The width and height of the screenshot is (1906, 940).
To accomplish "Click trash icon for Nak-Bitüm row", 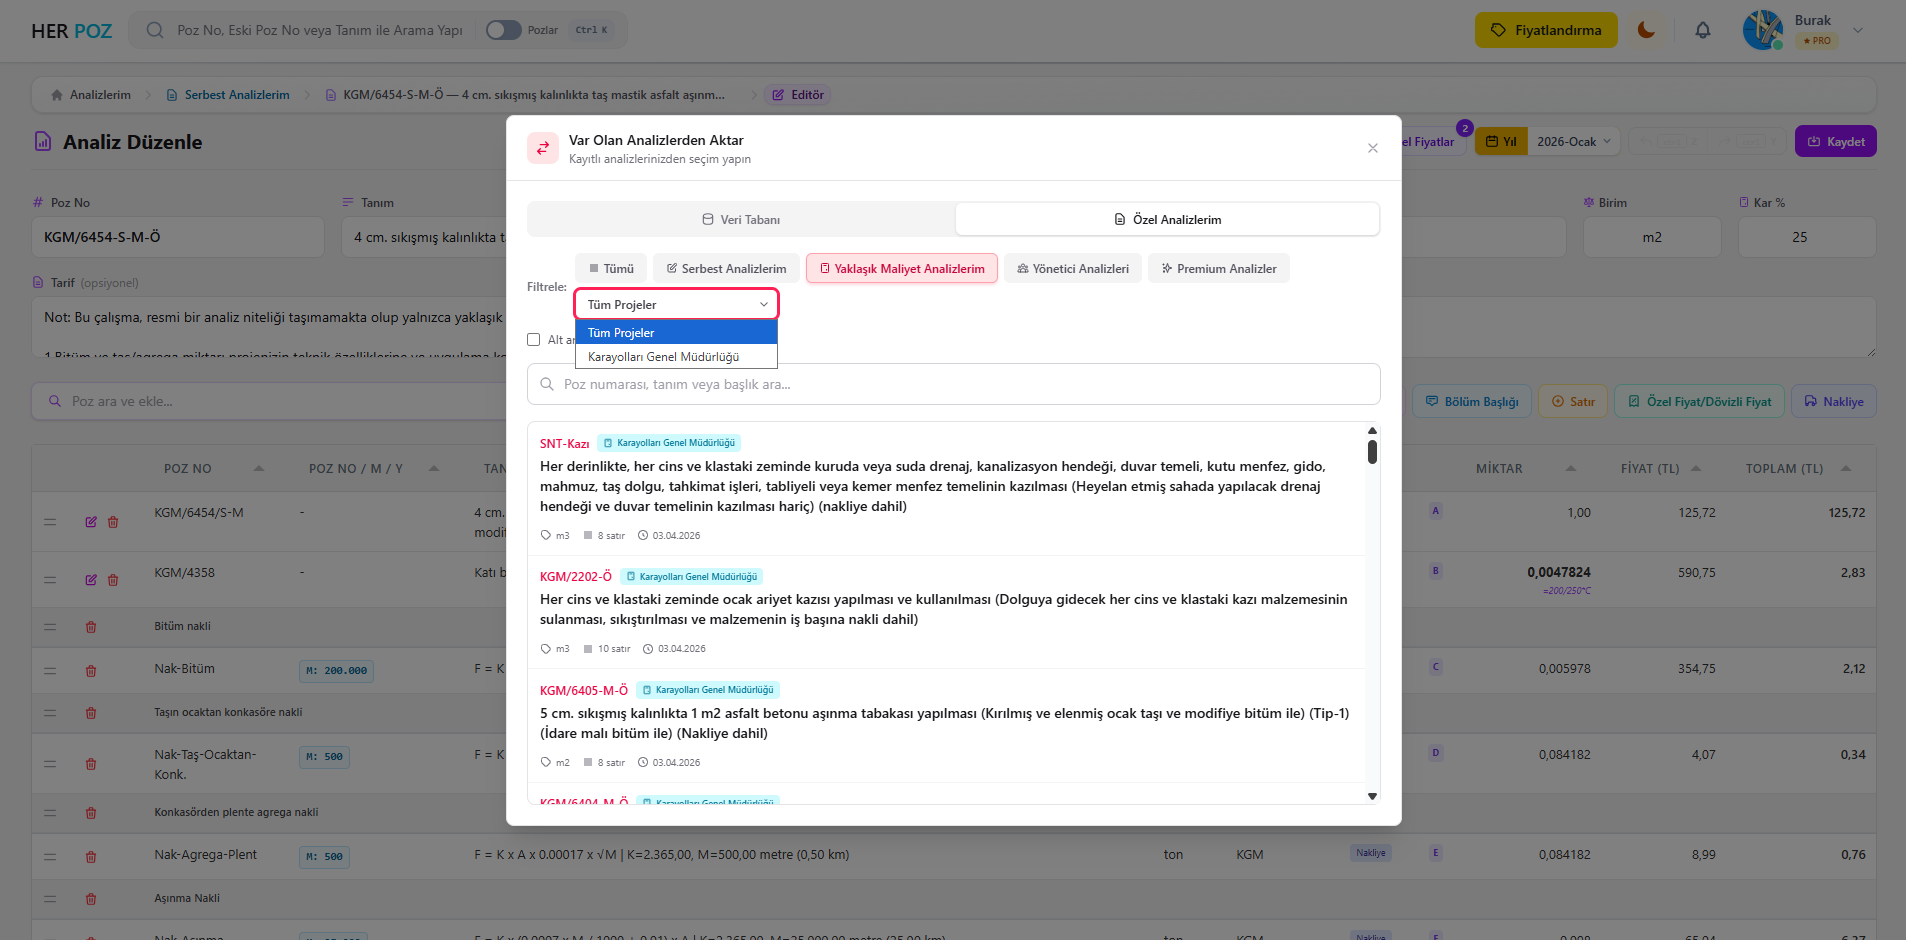I will coord(91,671).
